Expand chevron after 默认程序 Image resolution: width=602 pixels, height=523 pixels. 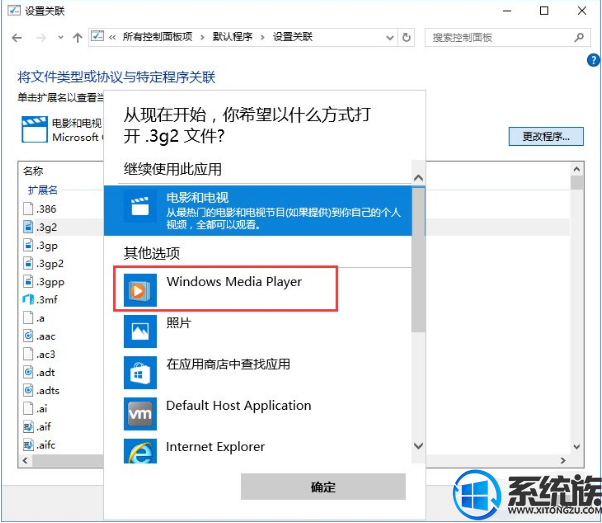pyautogui.click(x=263, y=37)
